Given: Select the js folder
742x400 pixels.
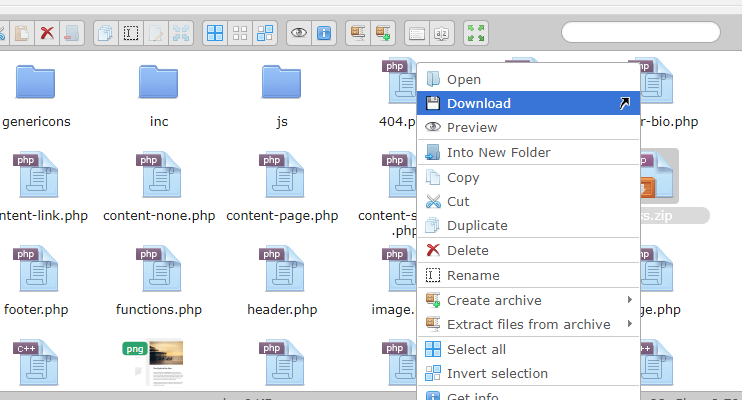Looking at the screenshot, I should (282, 82).
